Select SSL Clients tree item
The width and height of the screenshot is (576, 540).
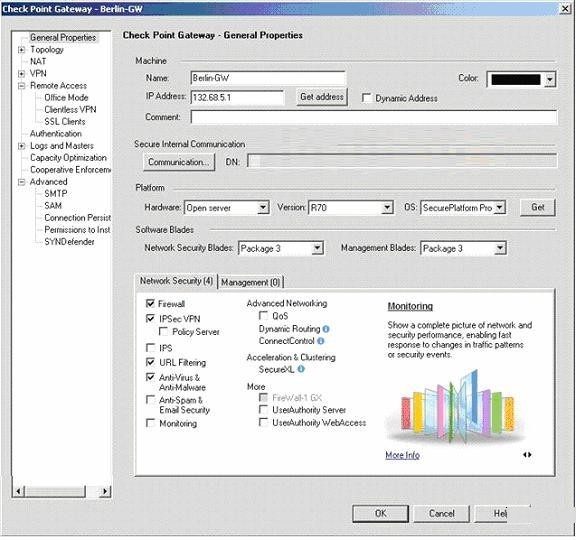point(65,122)
